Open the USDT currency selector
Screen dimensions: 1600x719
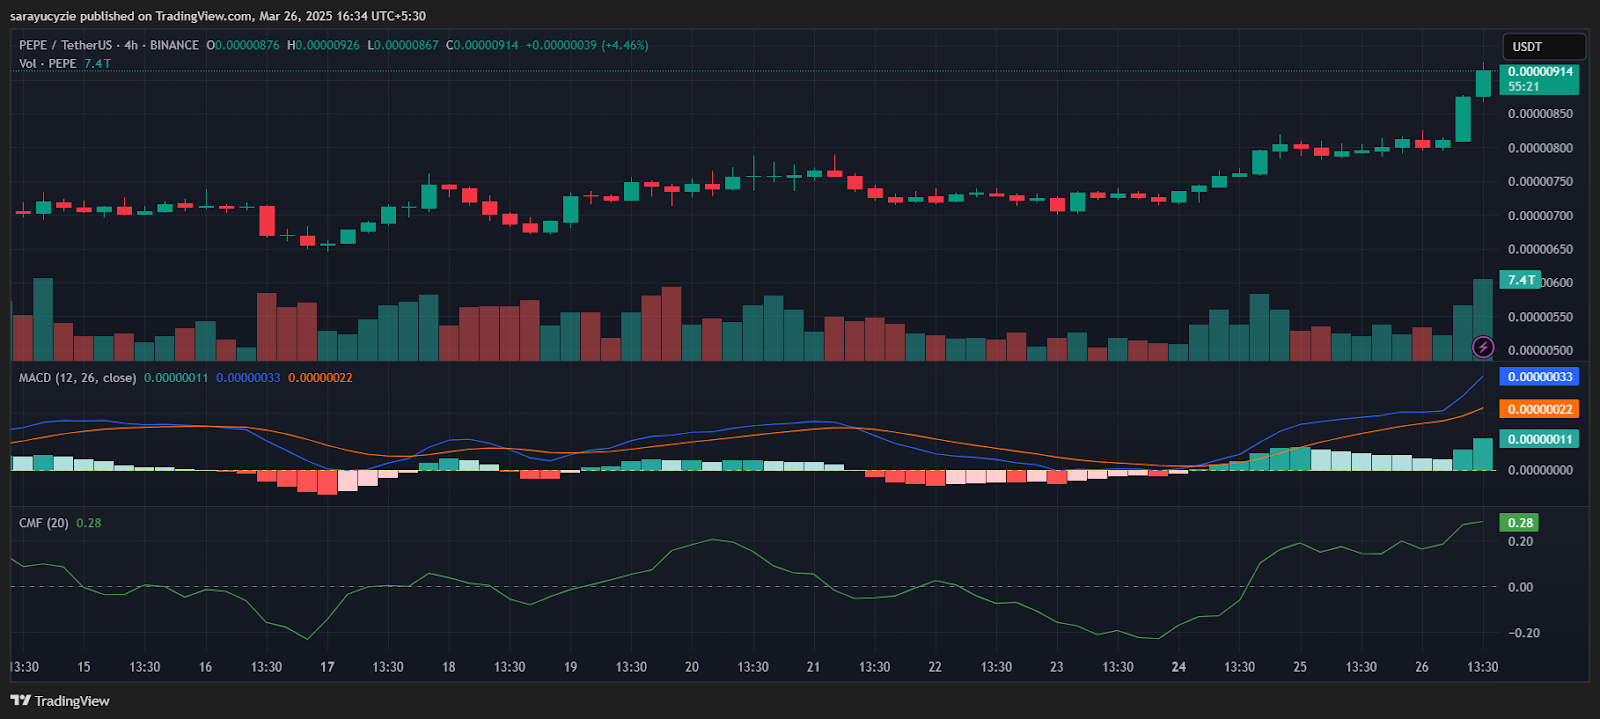click(x=1543, y=47)
